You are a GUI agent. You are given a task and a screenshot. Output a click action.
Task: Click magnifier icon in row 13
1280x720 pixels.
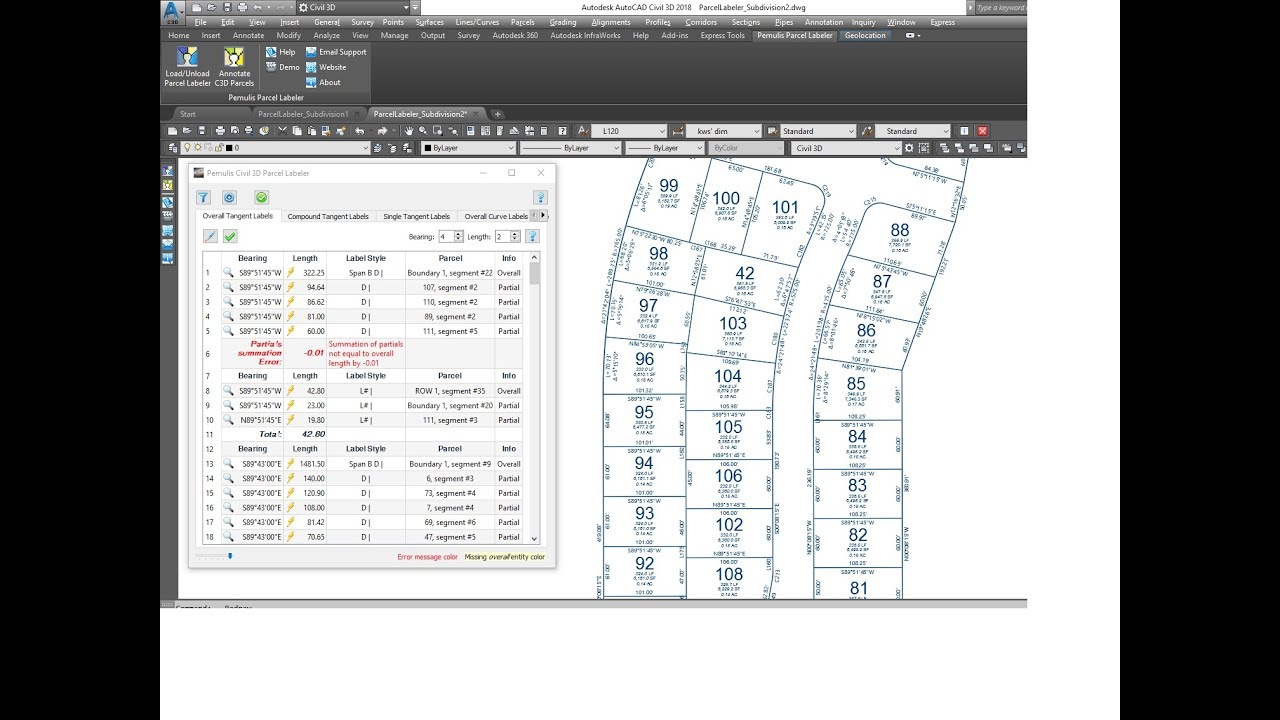(x=228, y=464)
